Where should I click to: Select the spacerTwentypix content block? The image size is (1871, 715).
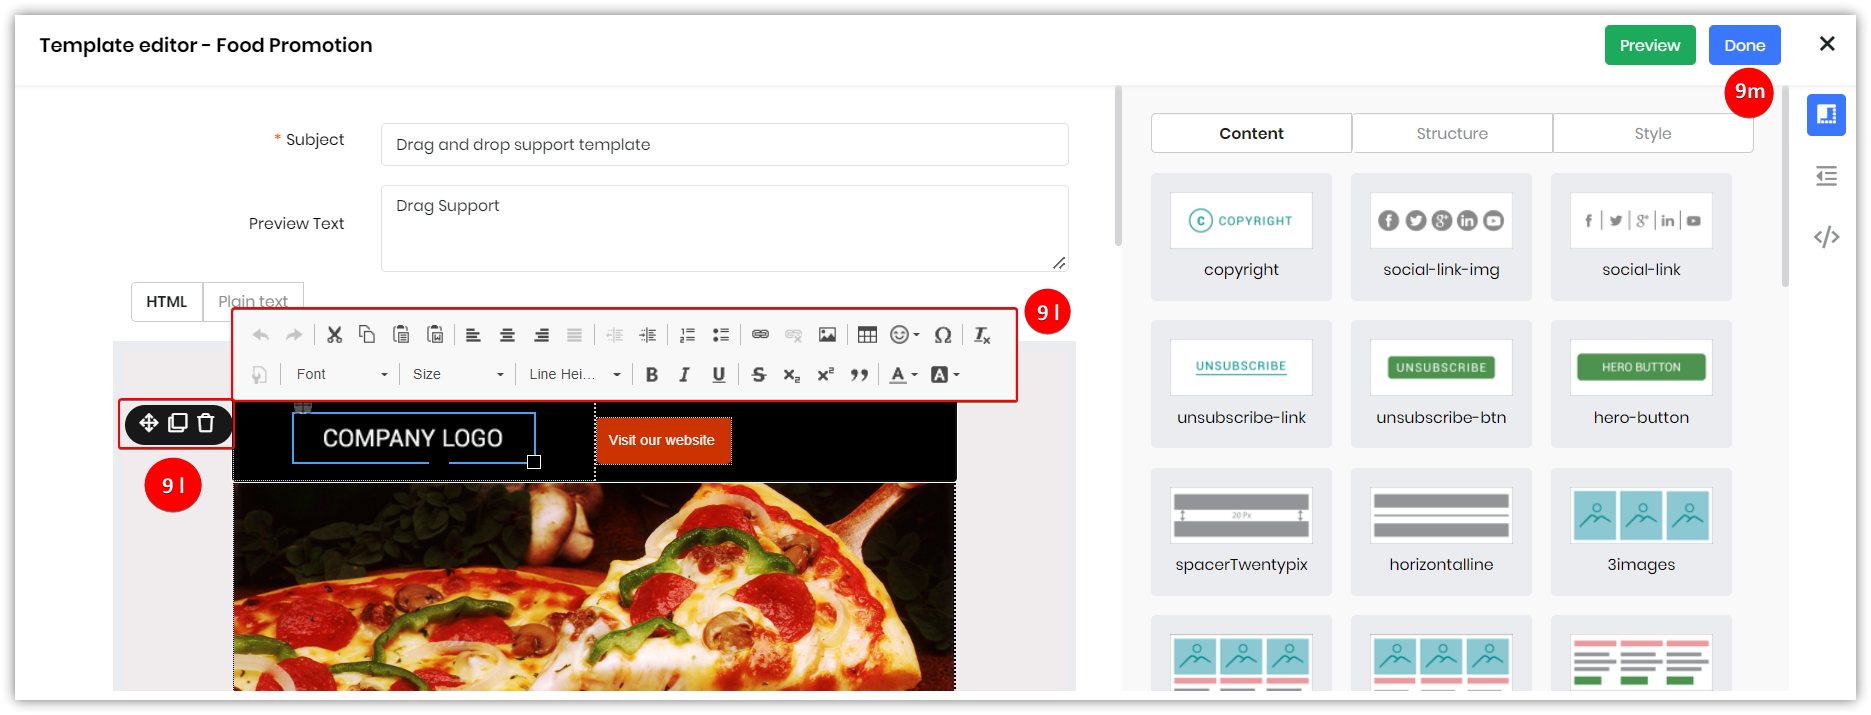coord(1241,532)
